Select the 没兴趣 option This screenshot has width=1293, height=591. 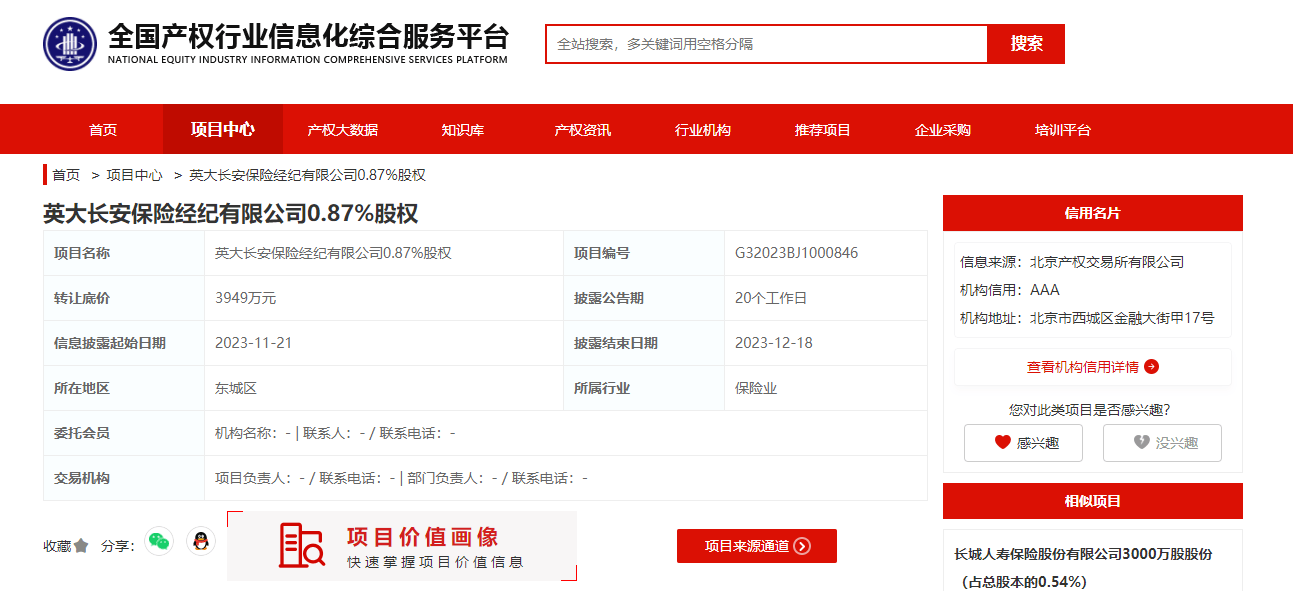coord(1162,442)
